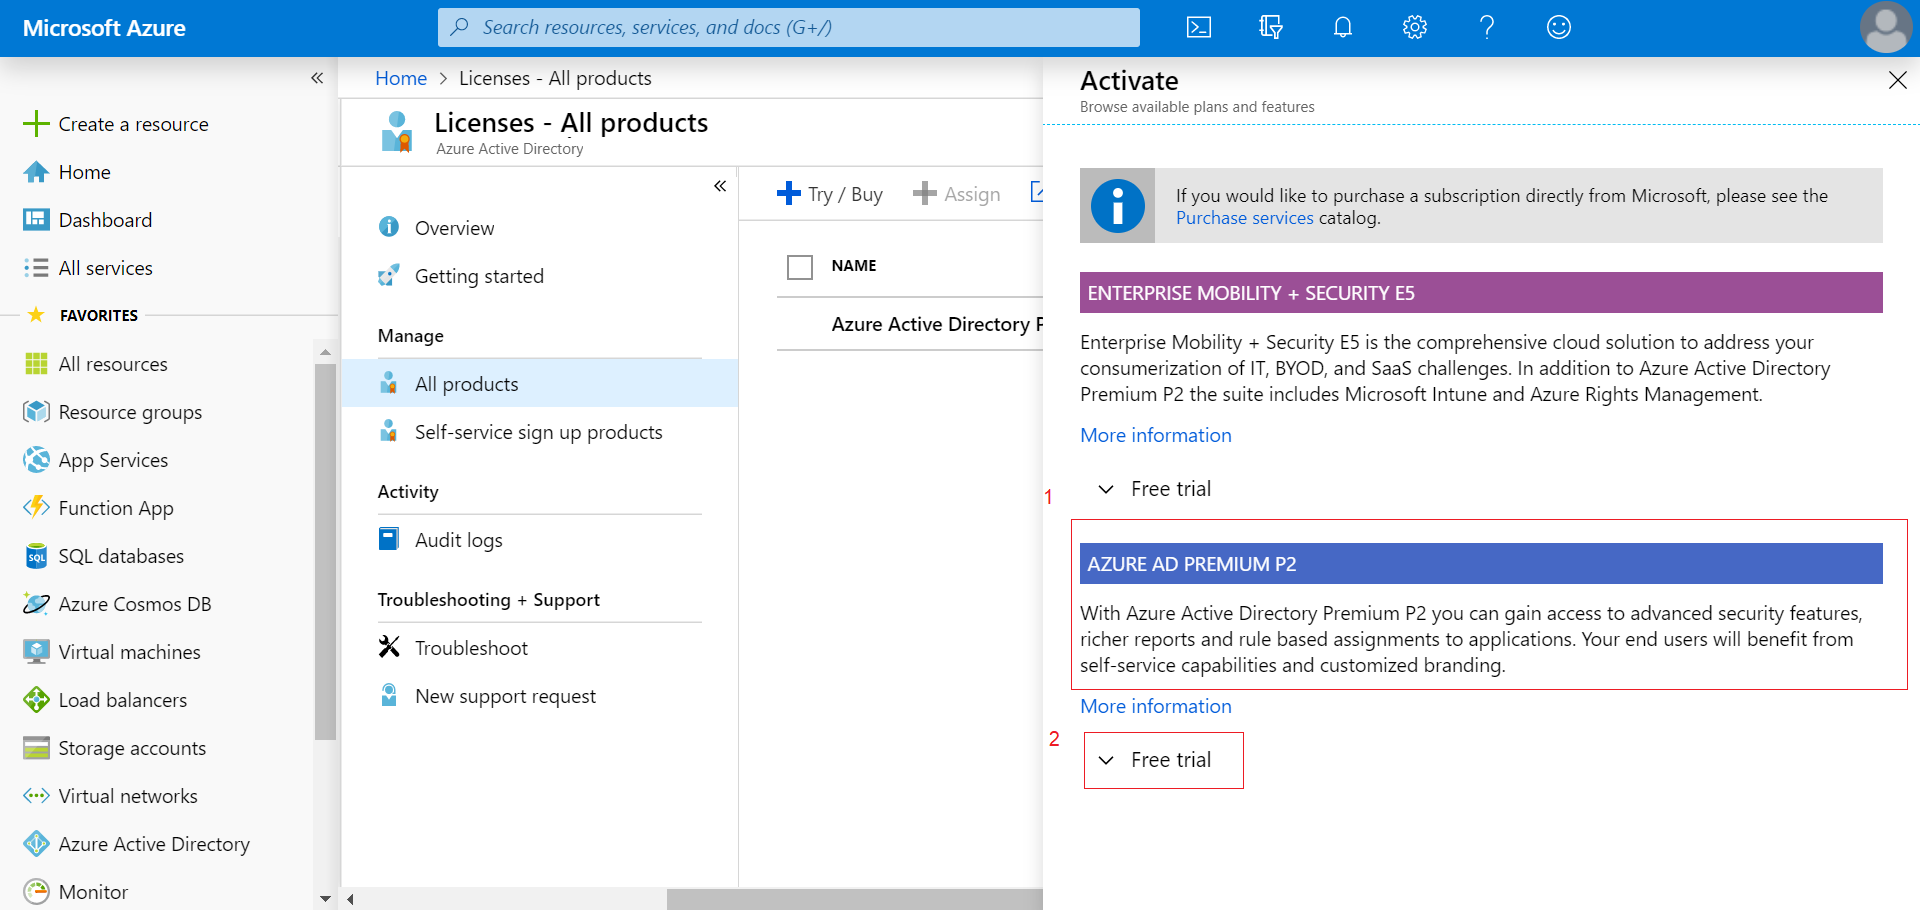
Task: Collapse the left portal sidebar
Action: (x=317, y=78)
